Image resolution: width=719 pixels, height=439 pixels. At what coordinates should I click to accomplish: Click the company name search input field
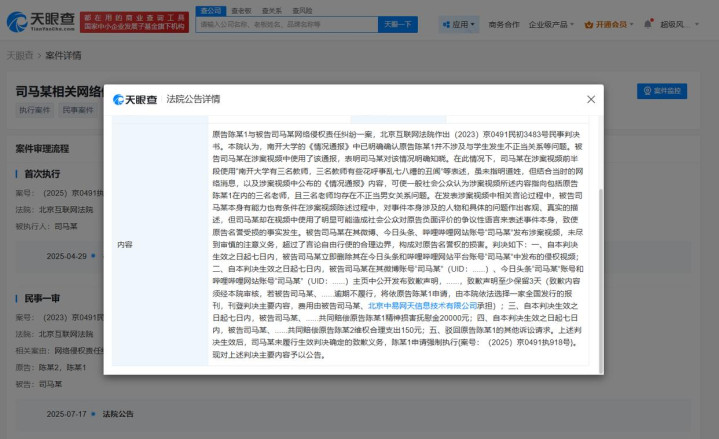point(282,25)
